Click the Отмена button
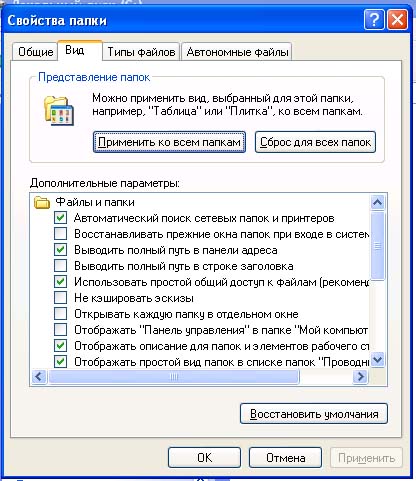Screen dimensions: 416x481 point(285,458)
